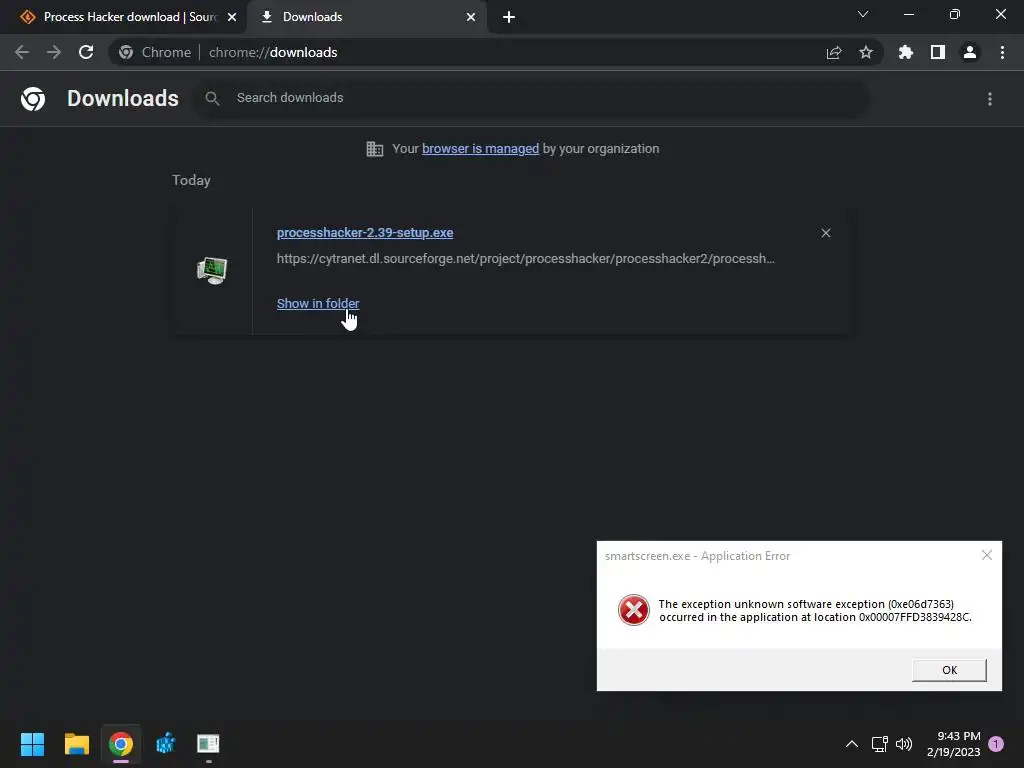1024x768 pixels.
Task: Open the Chrome profile avatar
Action: pyautogui.click(x=970, y=52)
